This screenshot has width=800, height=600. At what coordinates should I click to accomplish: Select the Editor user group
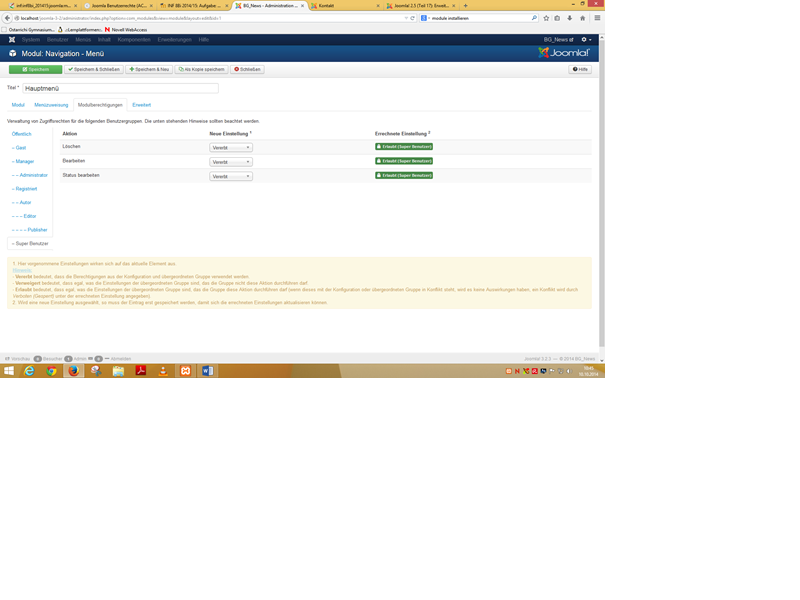pos(24,216)
